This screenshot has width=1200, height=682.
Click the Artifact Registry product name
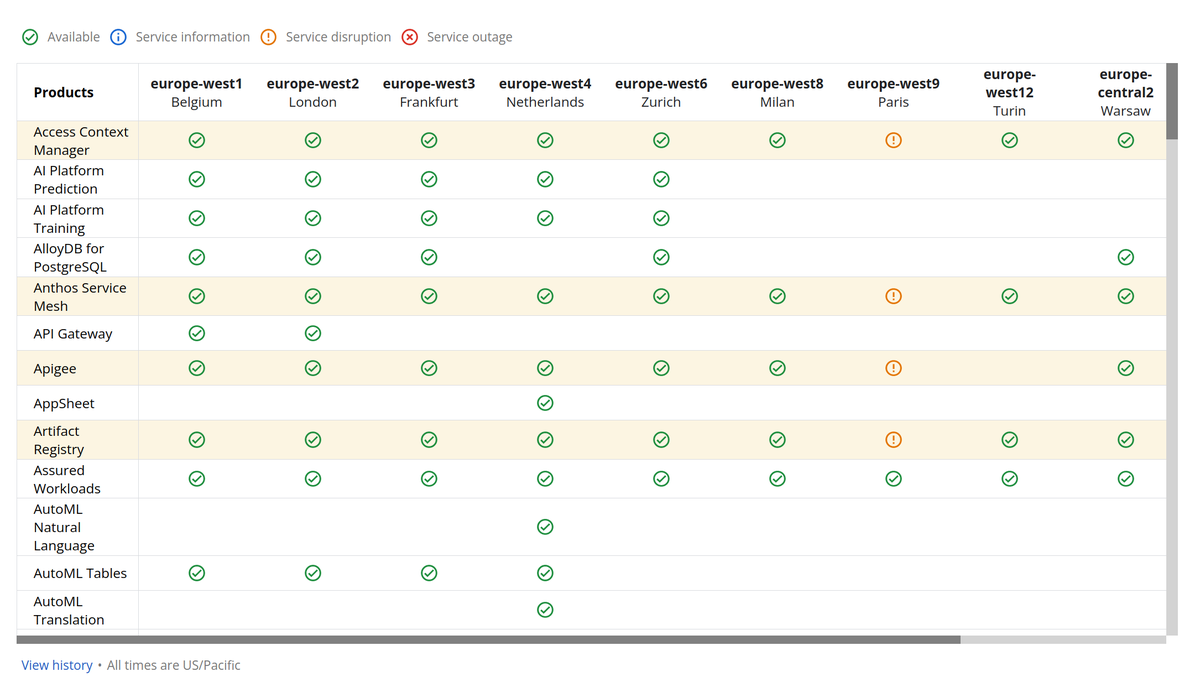[59, 441]
